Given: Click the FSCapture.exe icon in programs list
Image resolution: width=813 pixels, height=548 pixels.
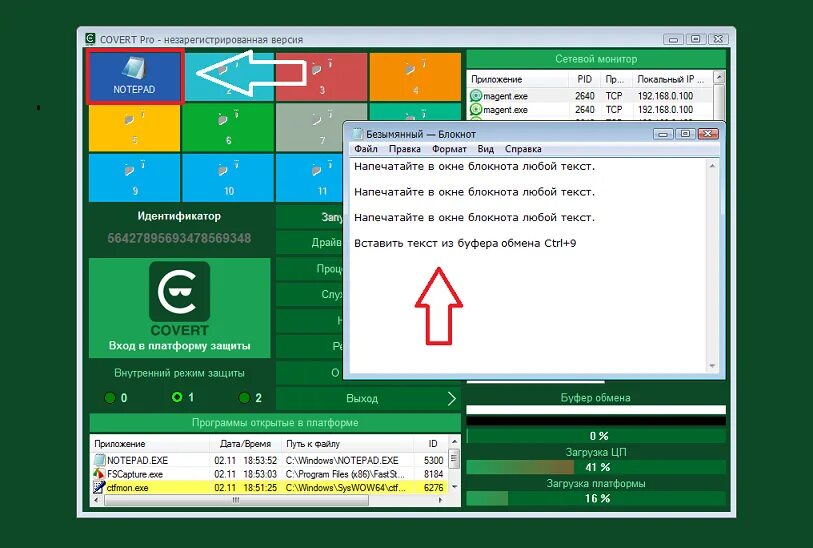Looking at the screenshot, I should click(x=100, y=474).
